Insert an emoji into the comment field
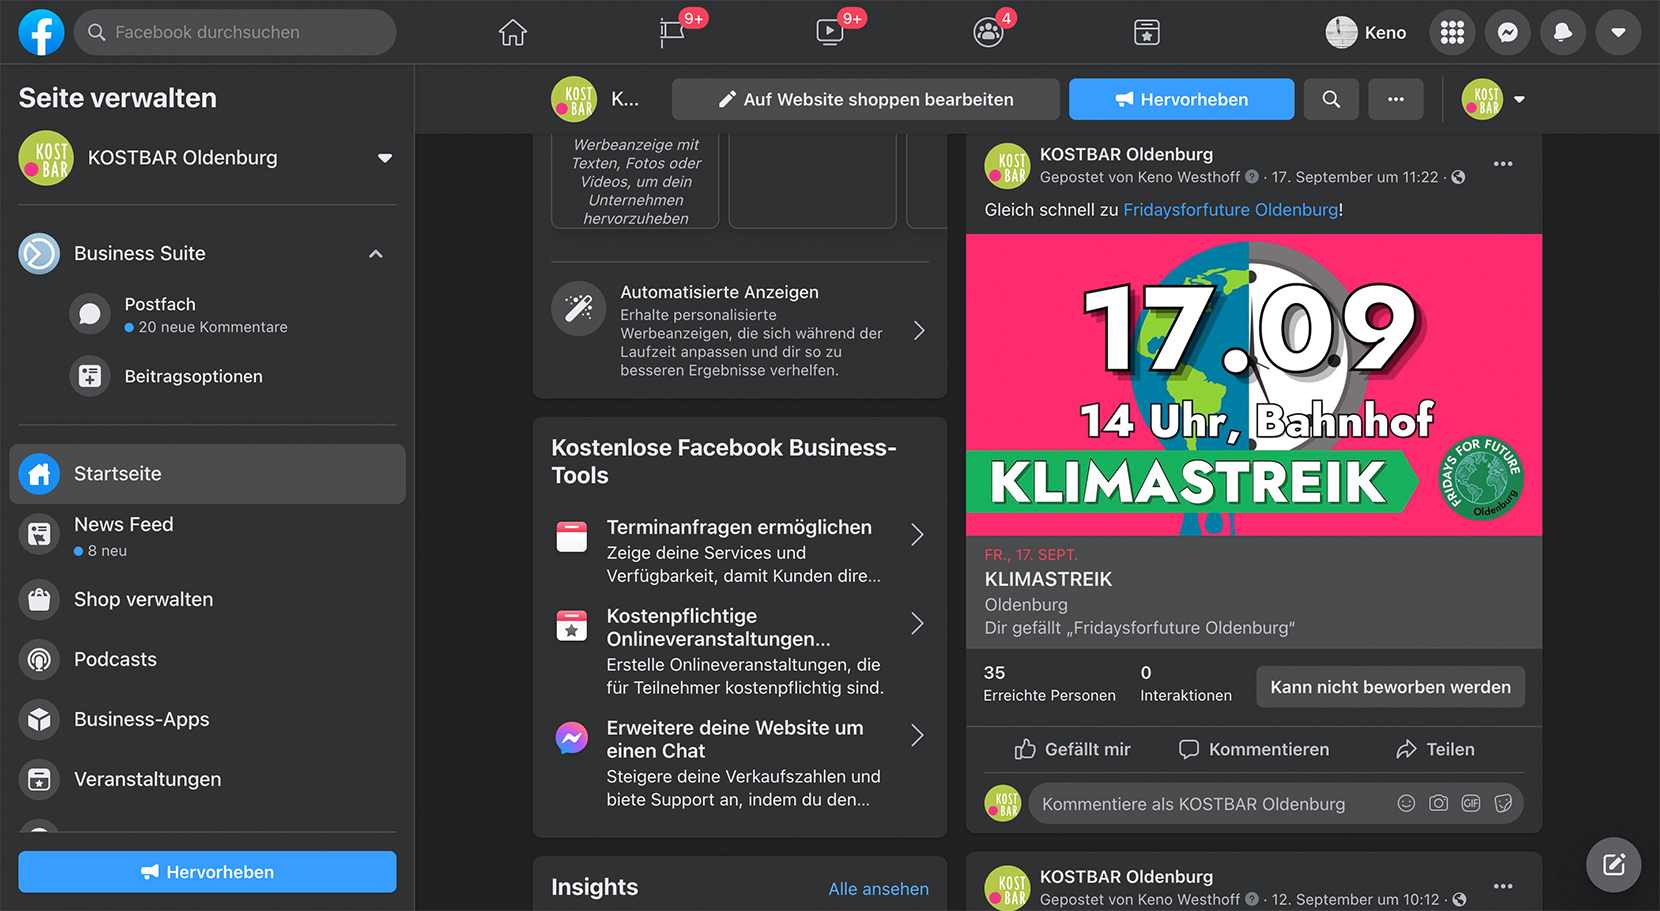This screenshot has height=911, width=1660. [1405, 803]
